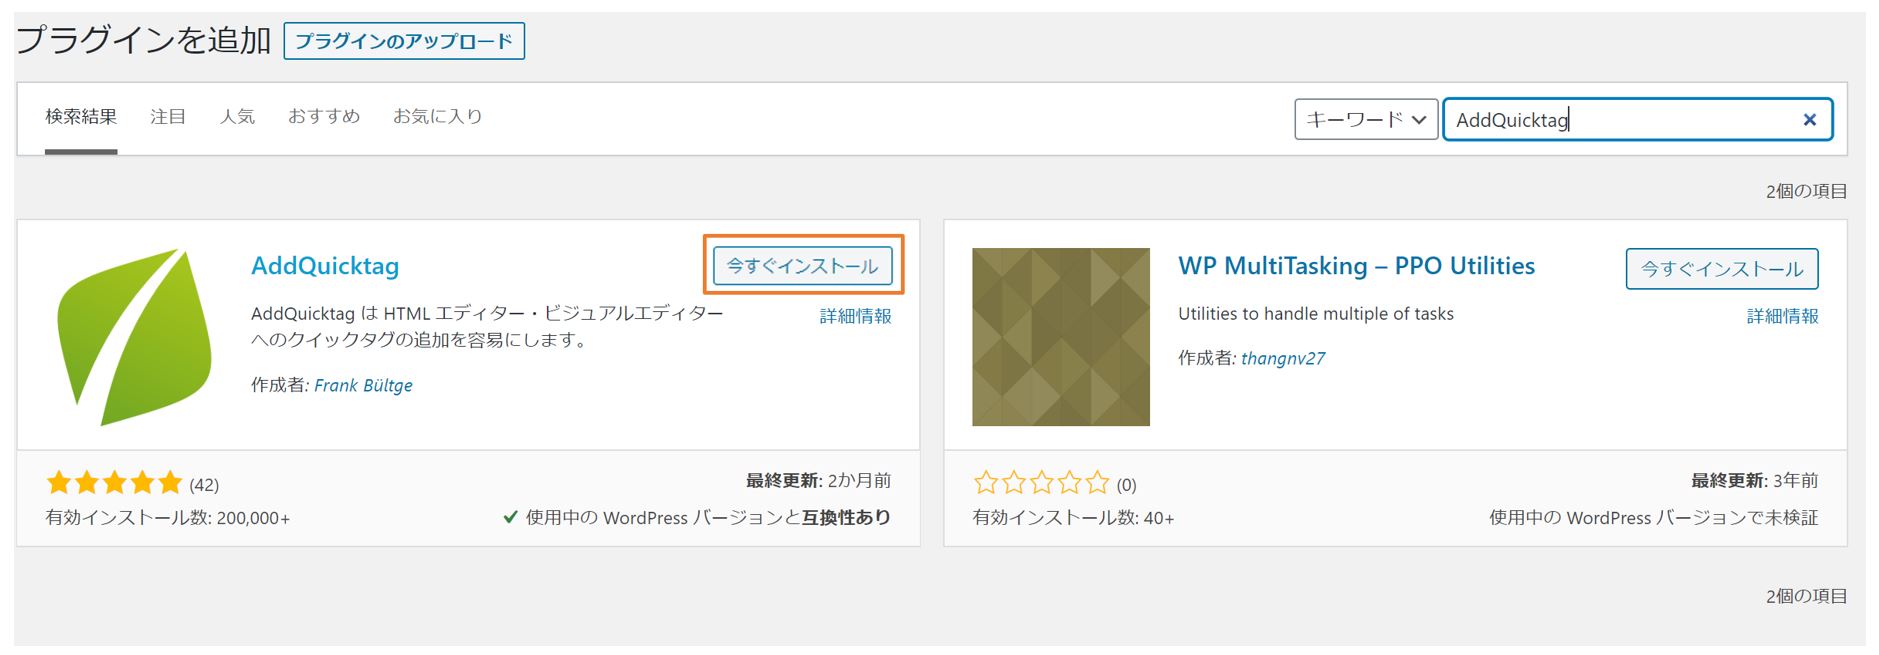
Task: Click the AddQuicktag green leaf plugin icon
Action: (x=135, y=337)
